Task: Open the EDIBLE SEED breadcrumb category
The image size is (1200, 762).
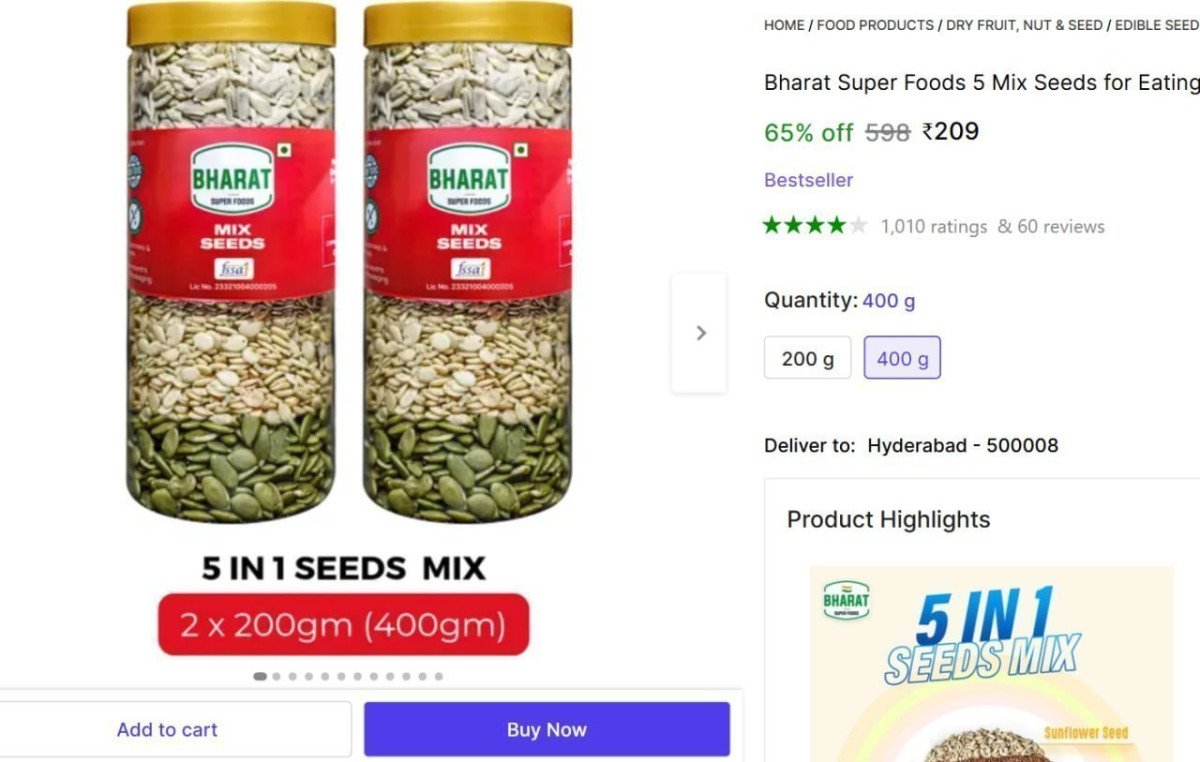Action: tap(1156, 25)
